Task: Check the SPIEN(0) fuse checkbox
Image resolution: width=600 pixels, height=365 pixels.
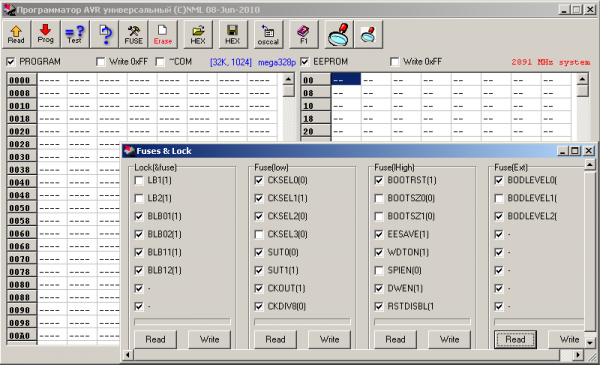Action: 379,270
